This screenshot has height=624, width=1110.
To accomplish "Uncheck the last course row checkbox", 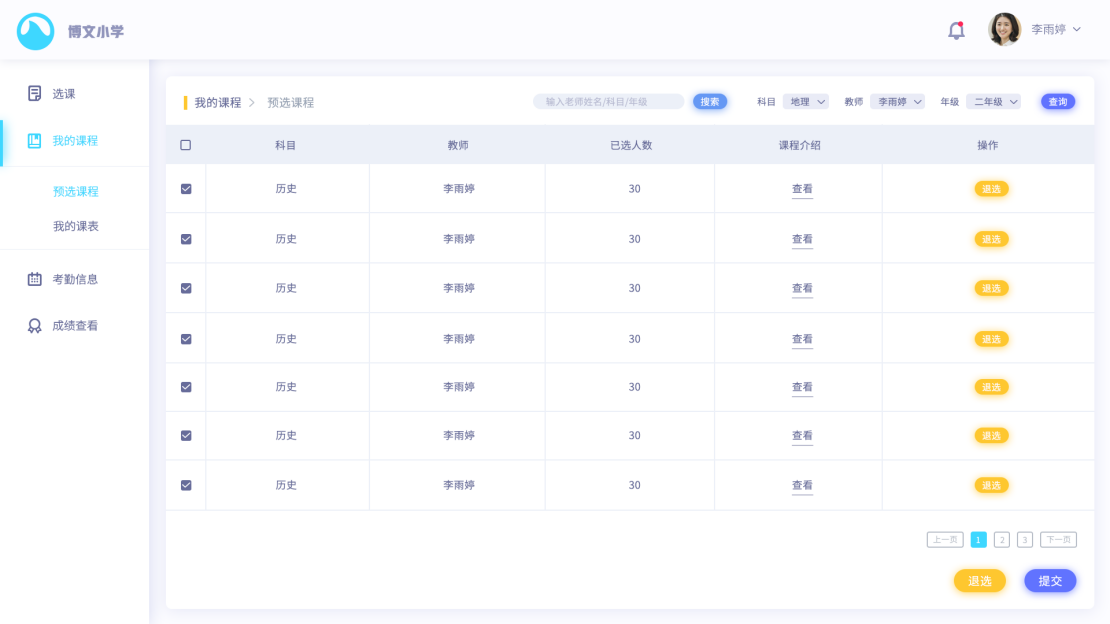I will [x=186, y=485].
